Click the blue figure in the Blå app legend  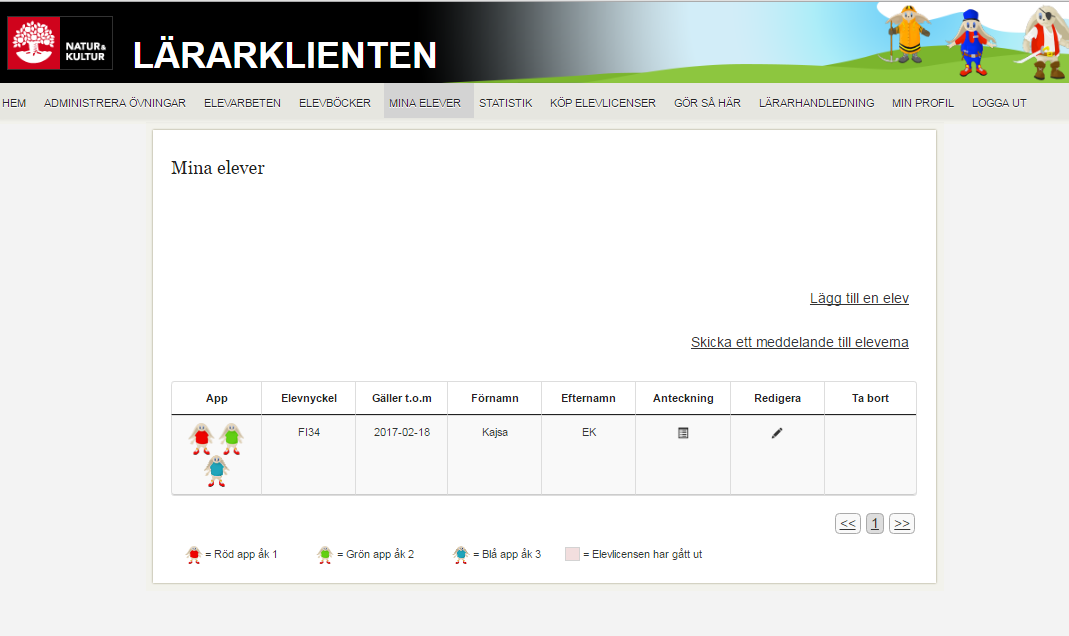(461, 555)
